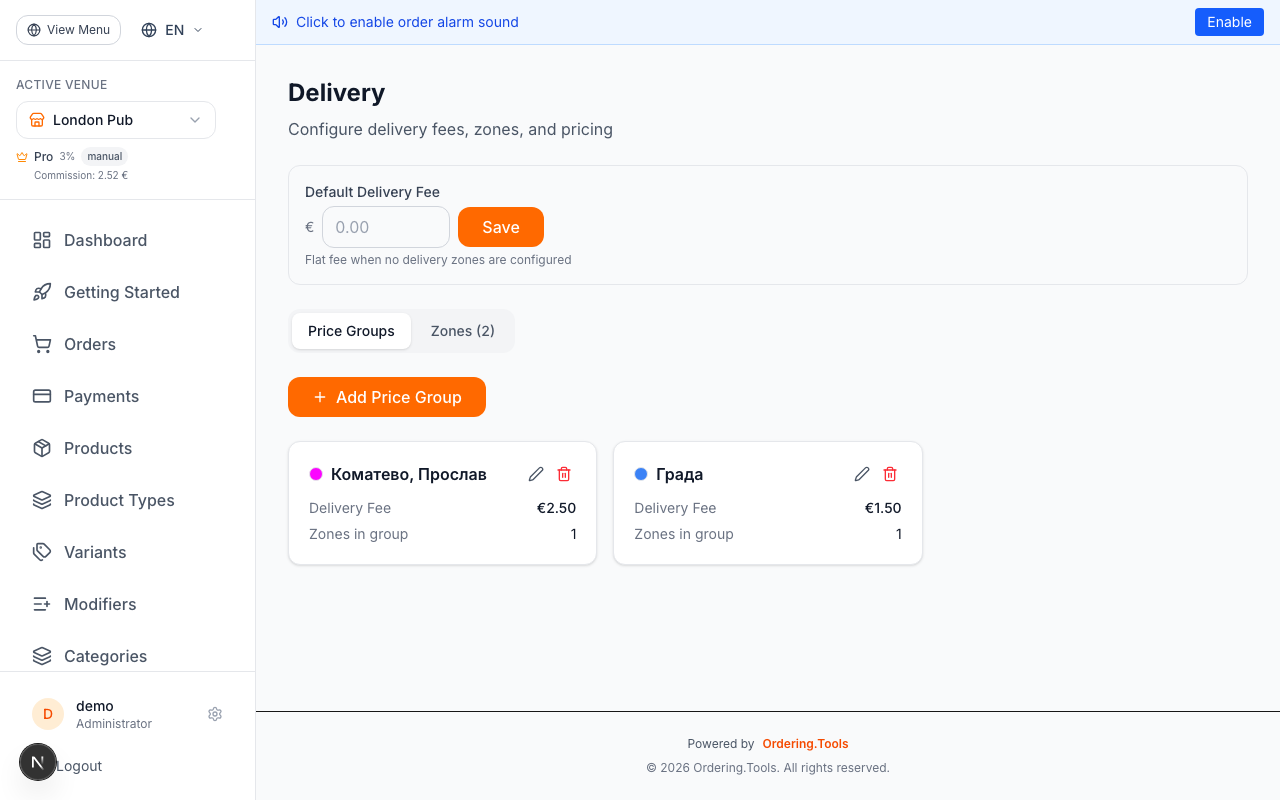Image resolution: width=1280 pixels, height=800 pixels.
Task: Edit the Града price group
Action: pos(862,474)
